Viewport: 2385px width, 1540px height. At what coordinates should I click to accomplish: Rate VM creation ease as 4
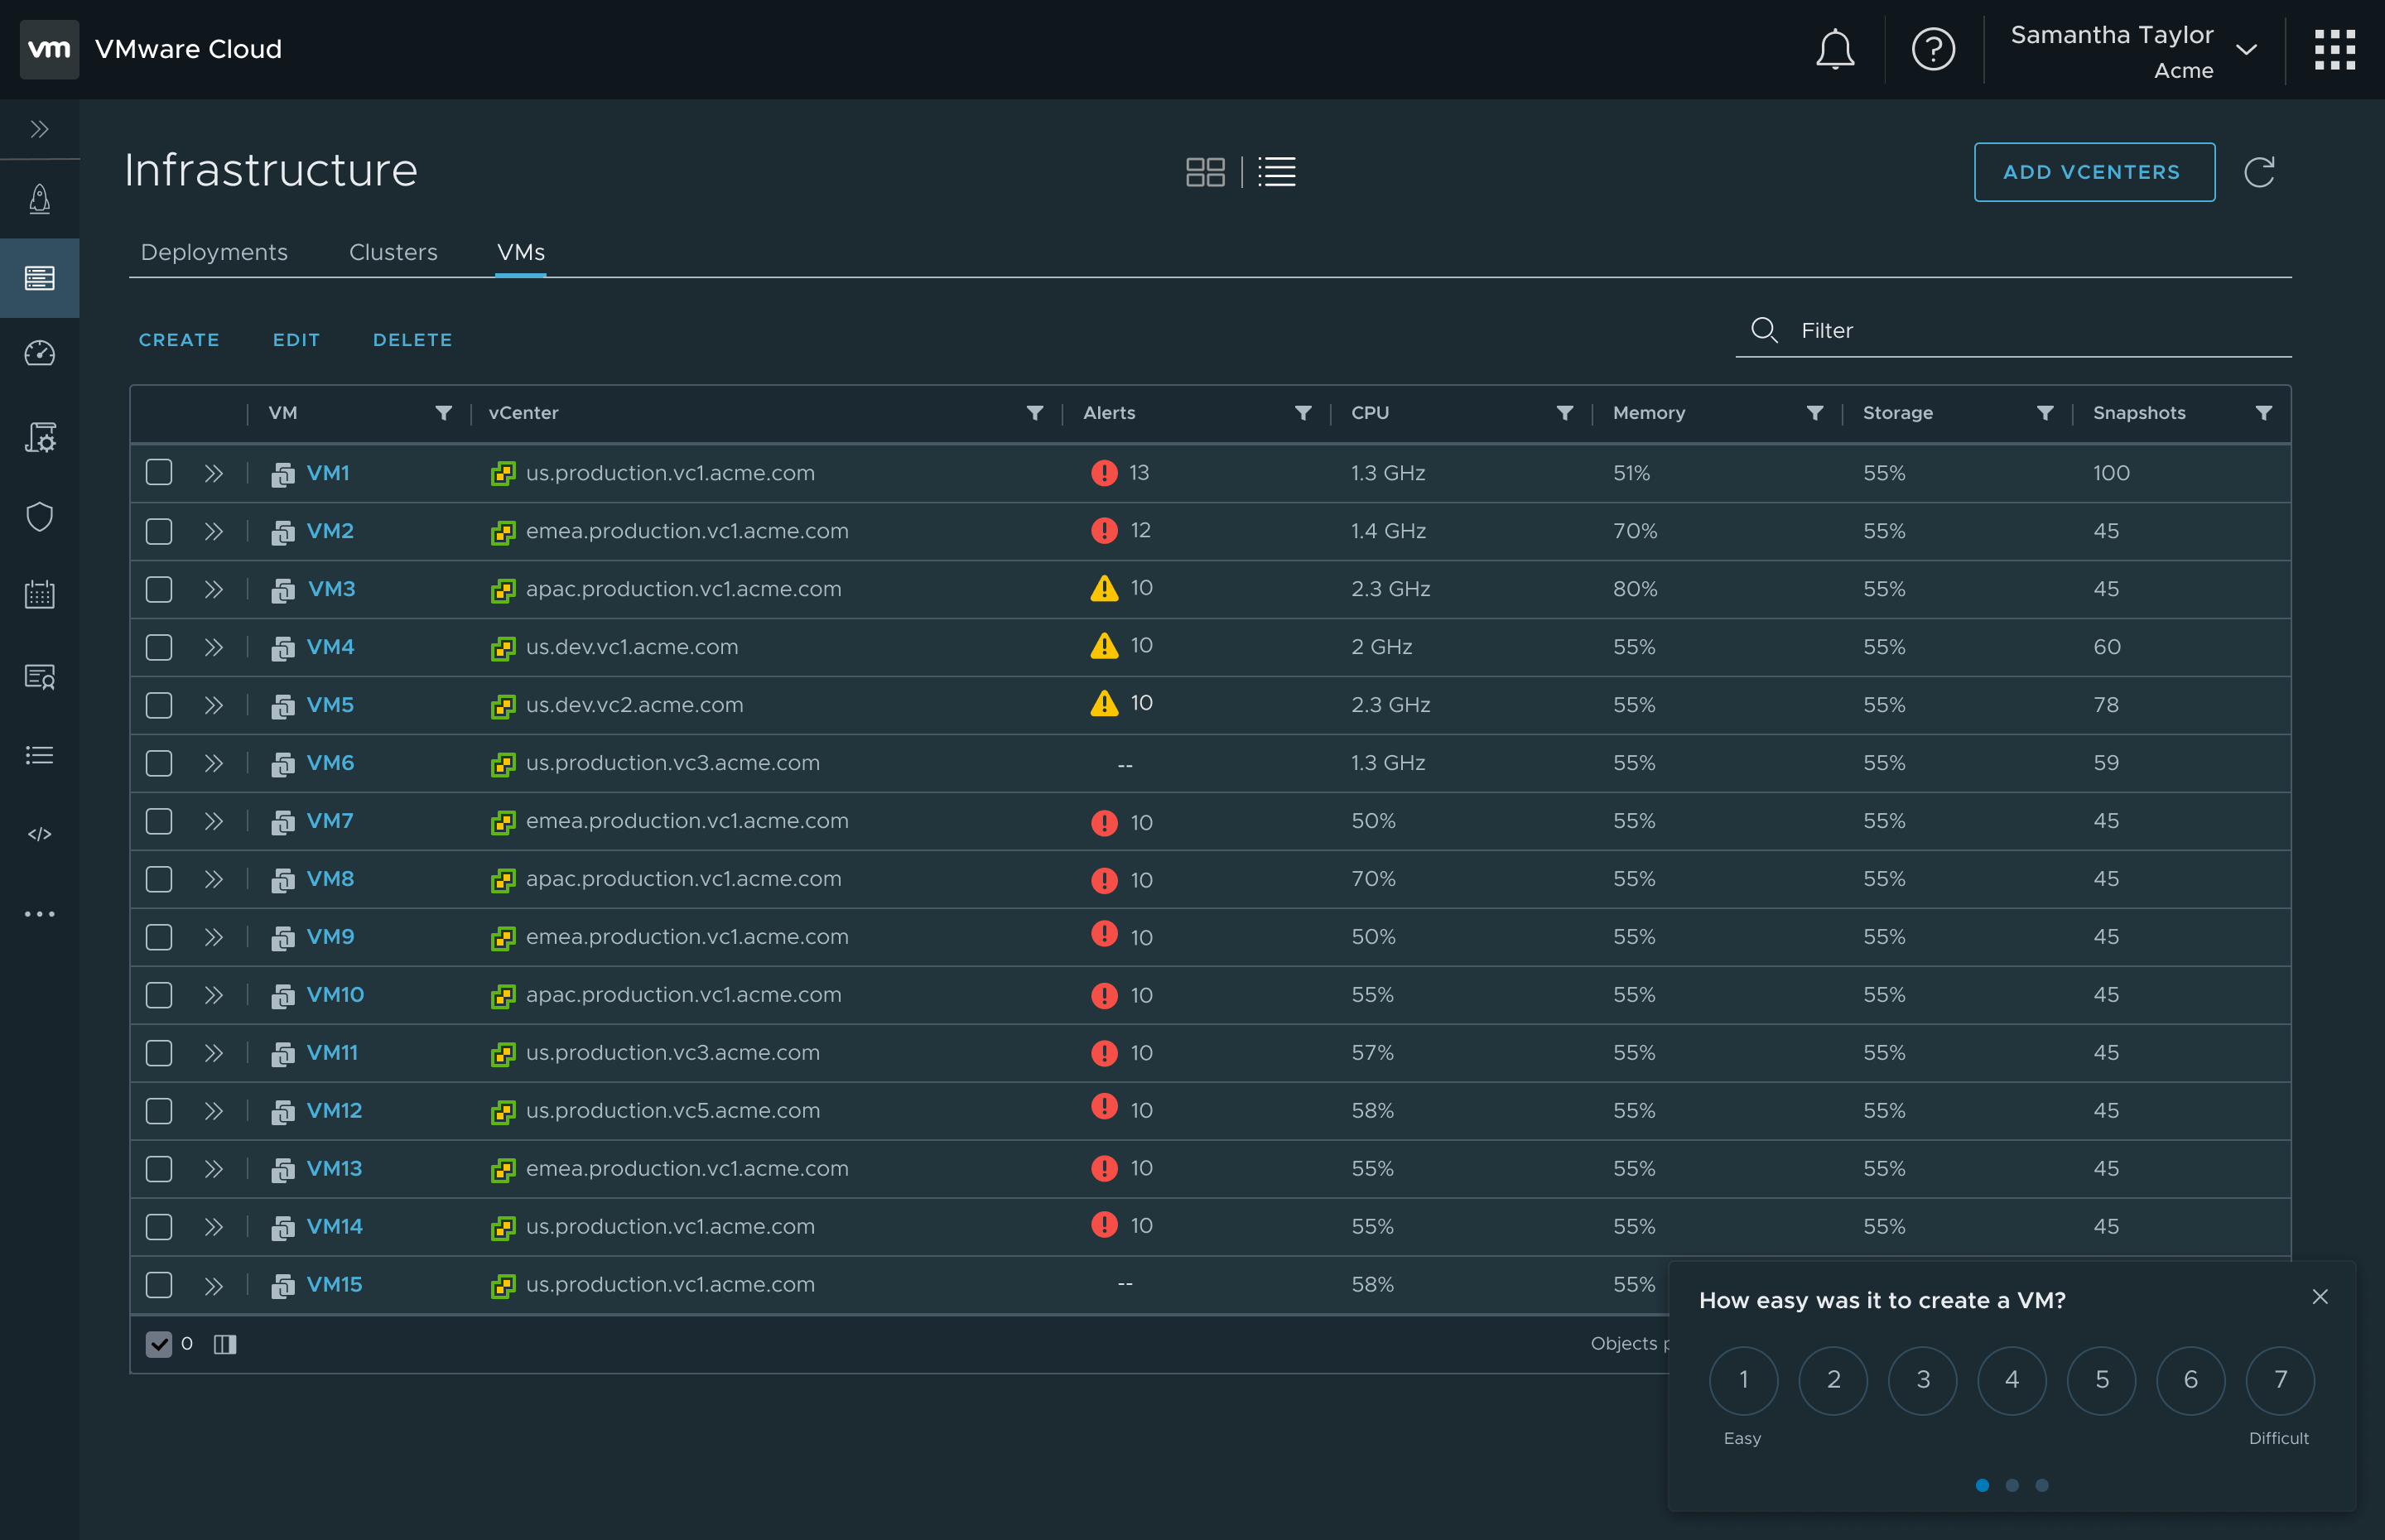pyautogui.click(x=2011, y=1380)
